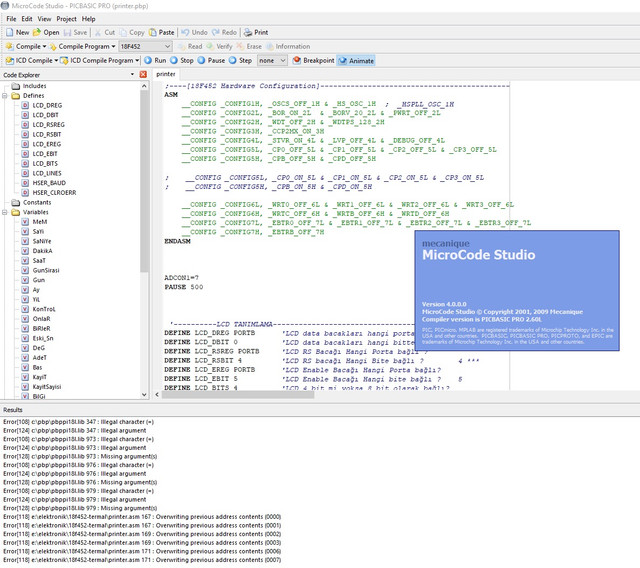Click the Redo toolbar icon

pos(216,32)
